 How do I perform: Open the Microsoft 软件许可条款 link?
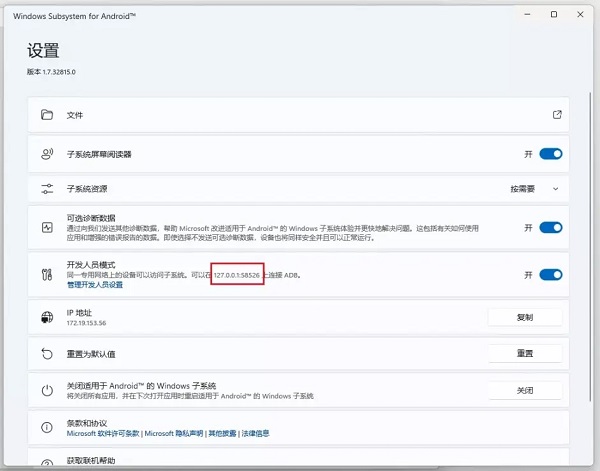(103, 434)
